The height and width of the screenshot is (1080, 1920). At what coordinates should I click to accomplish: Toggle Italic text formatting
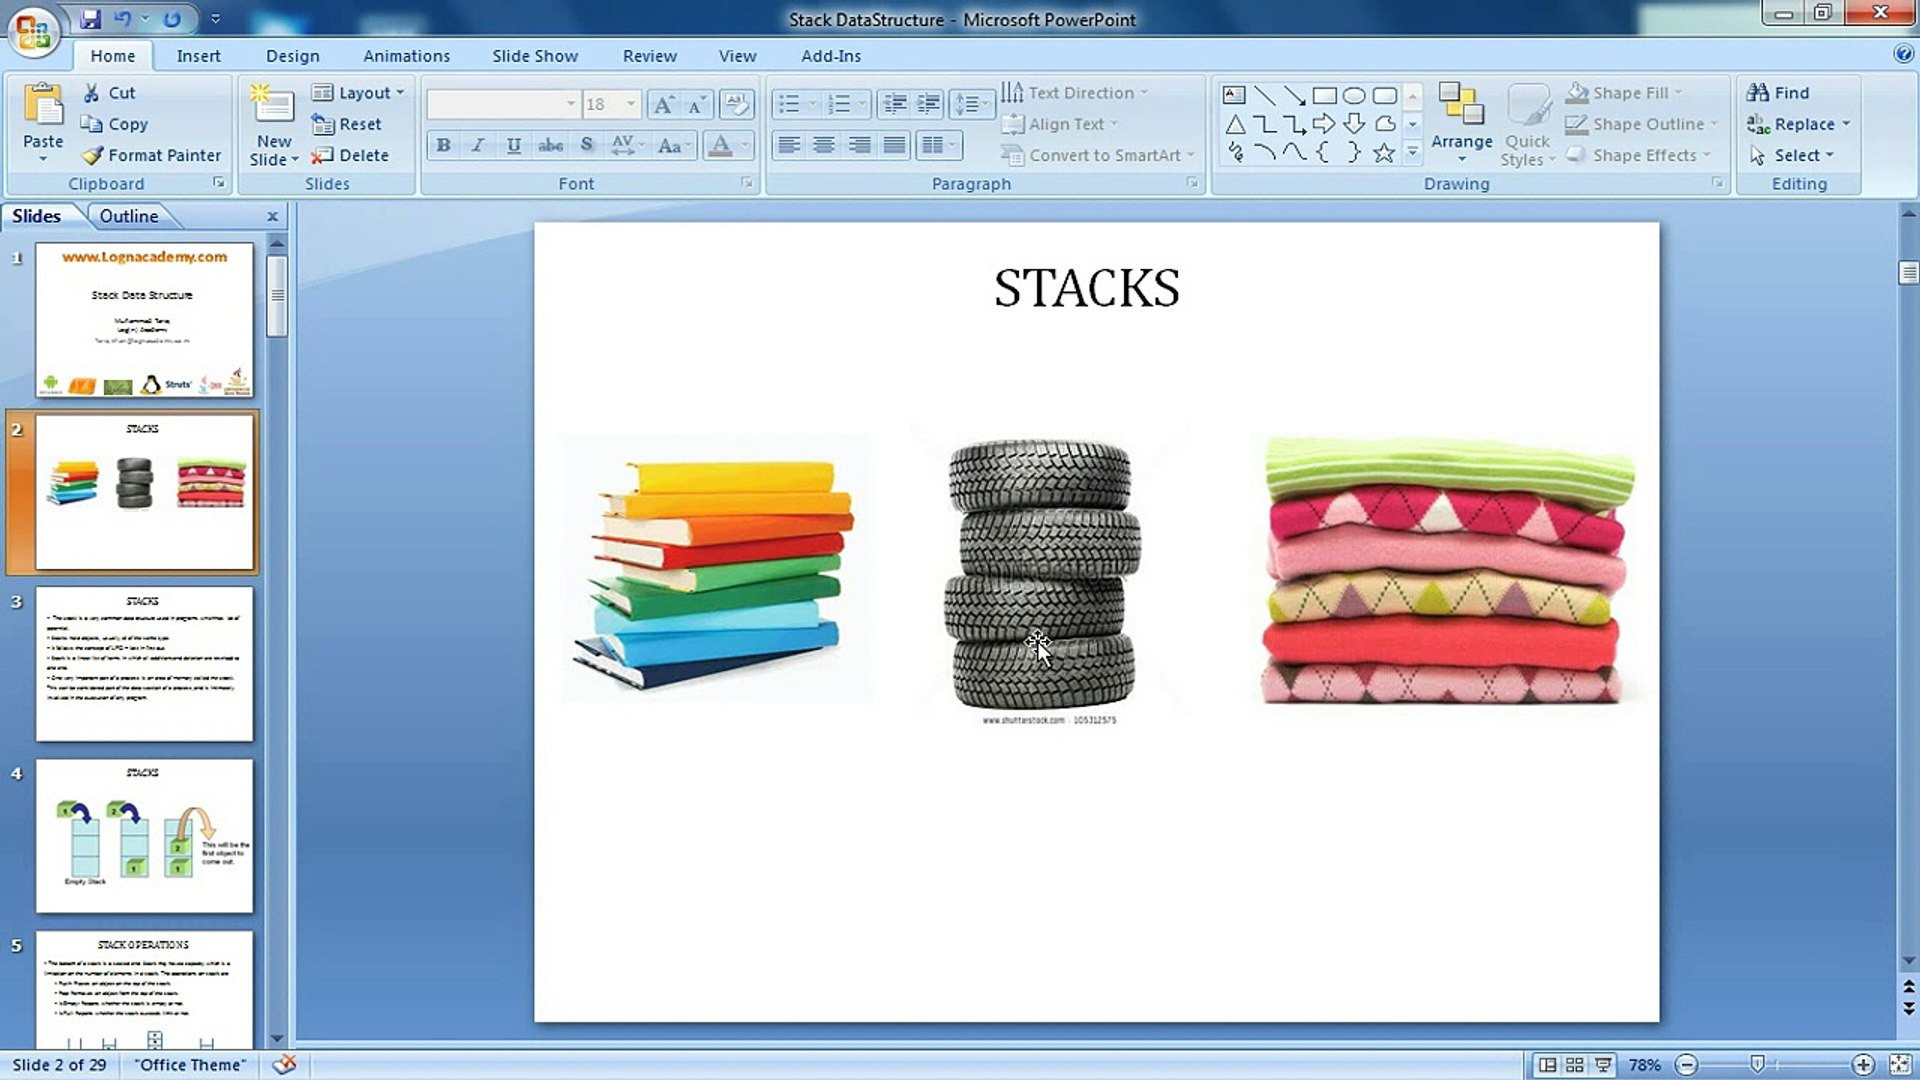(x=478, y=145)
